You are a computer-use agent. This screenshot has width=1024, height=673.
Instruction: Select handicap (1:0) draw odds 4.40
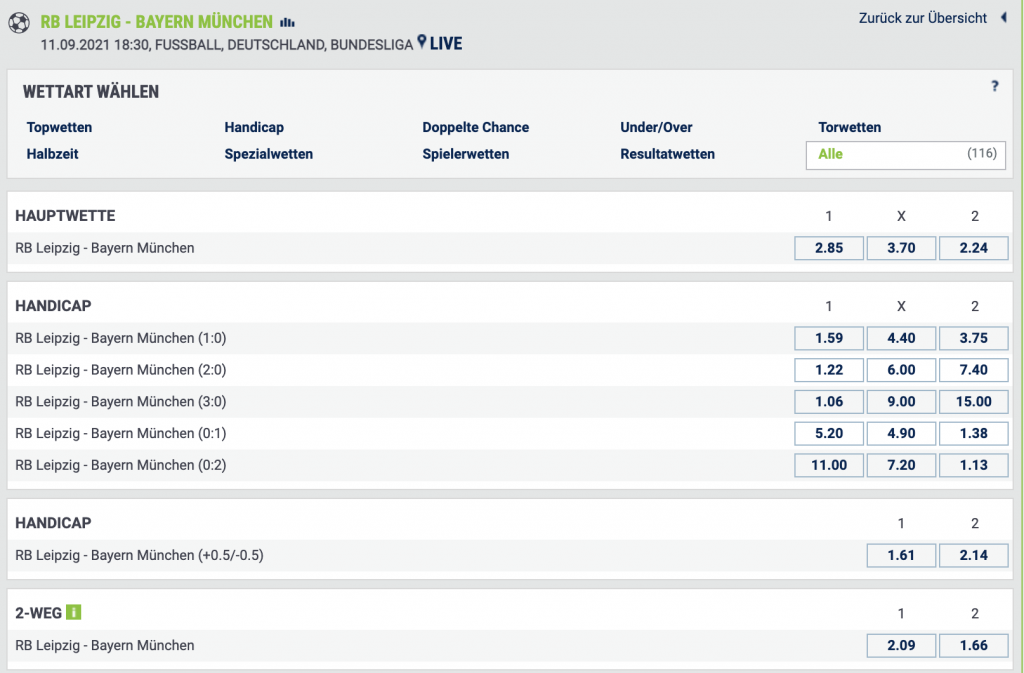(x=901, y=338)
